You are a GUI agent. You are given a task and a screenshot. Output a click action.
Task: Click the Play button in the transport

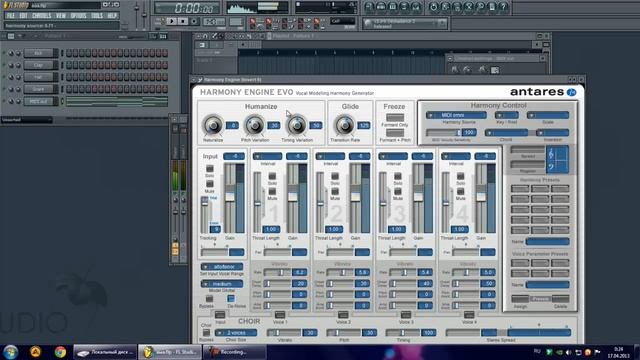point(172,21)
